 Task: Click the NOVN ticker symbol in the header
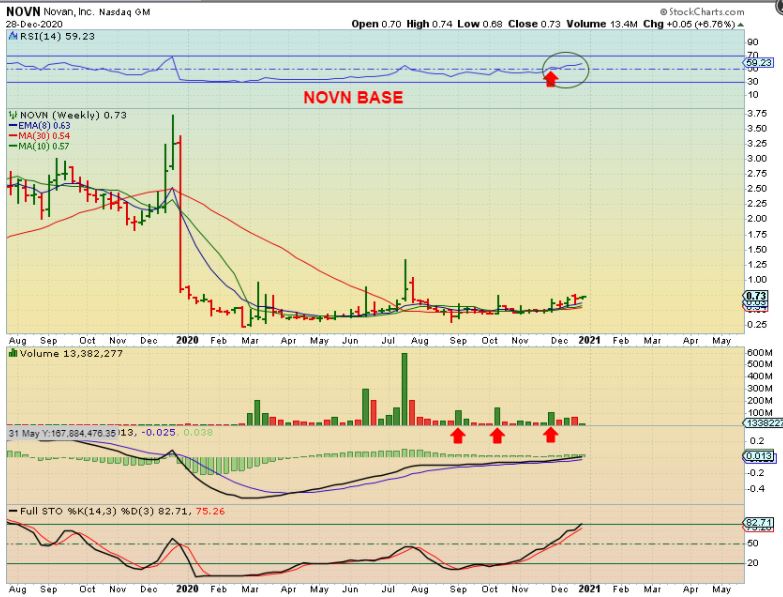click(x=23, y=11)
